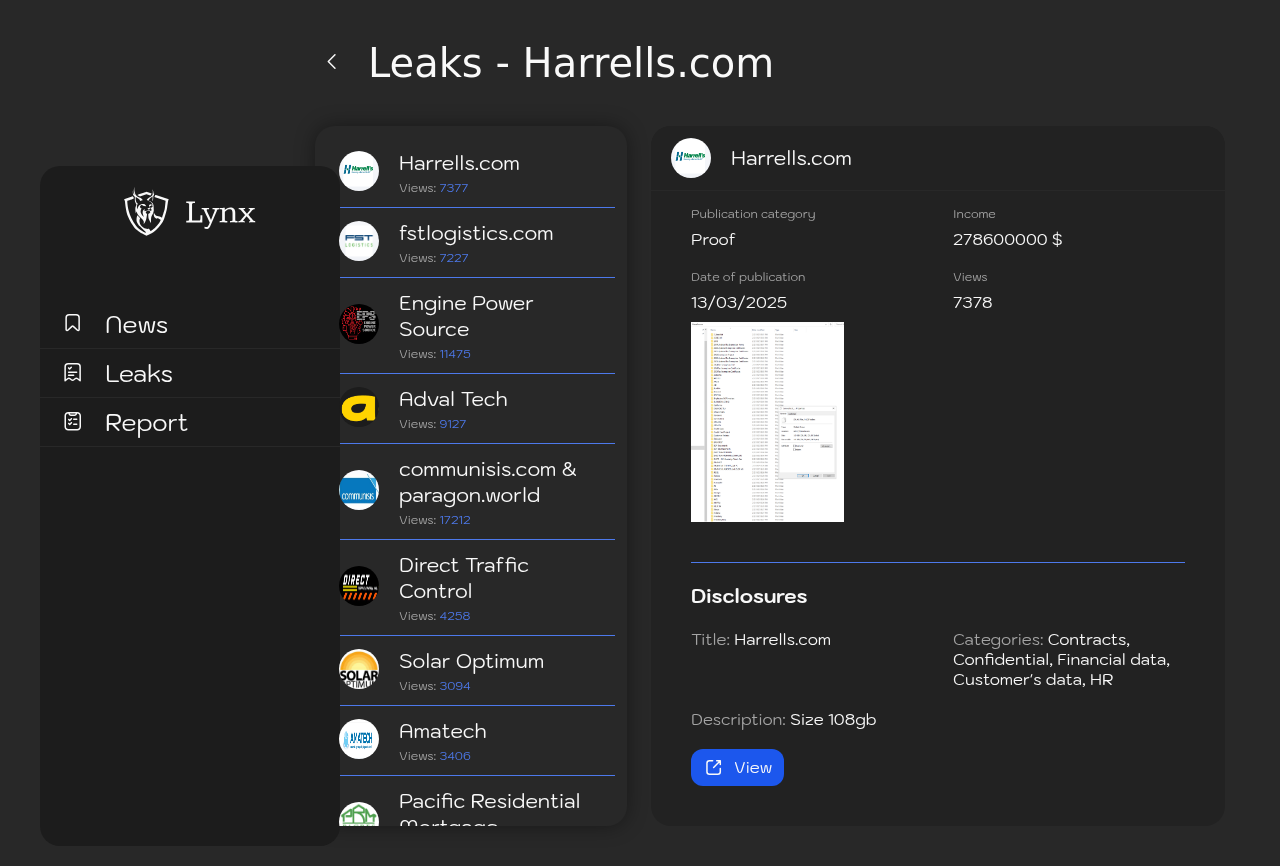Click the blue View button
The height and width of the screenshot is (866, 1280).
(x=737, y=768)
